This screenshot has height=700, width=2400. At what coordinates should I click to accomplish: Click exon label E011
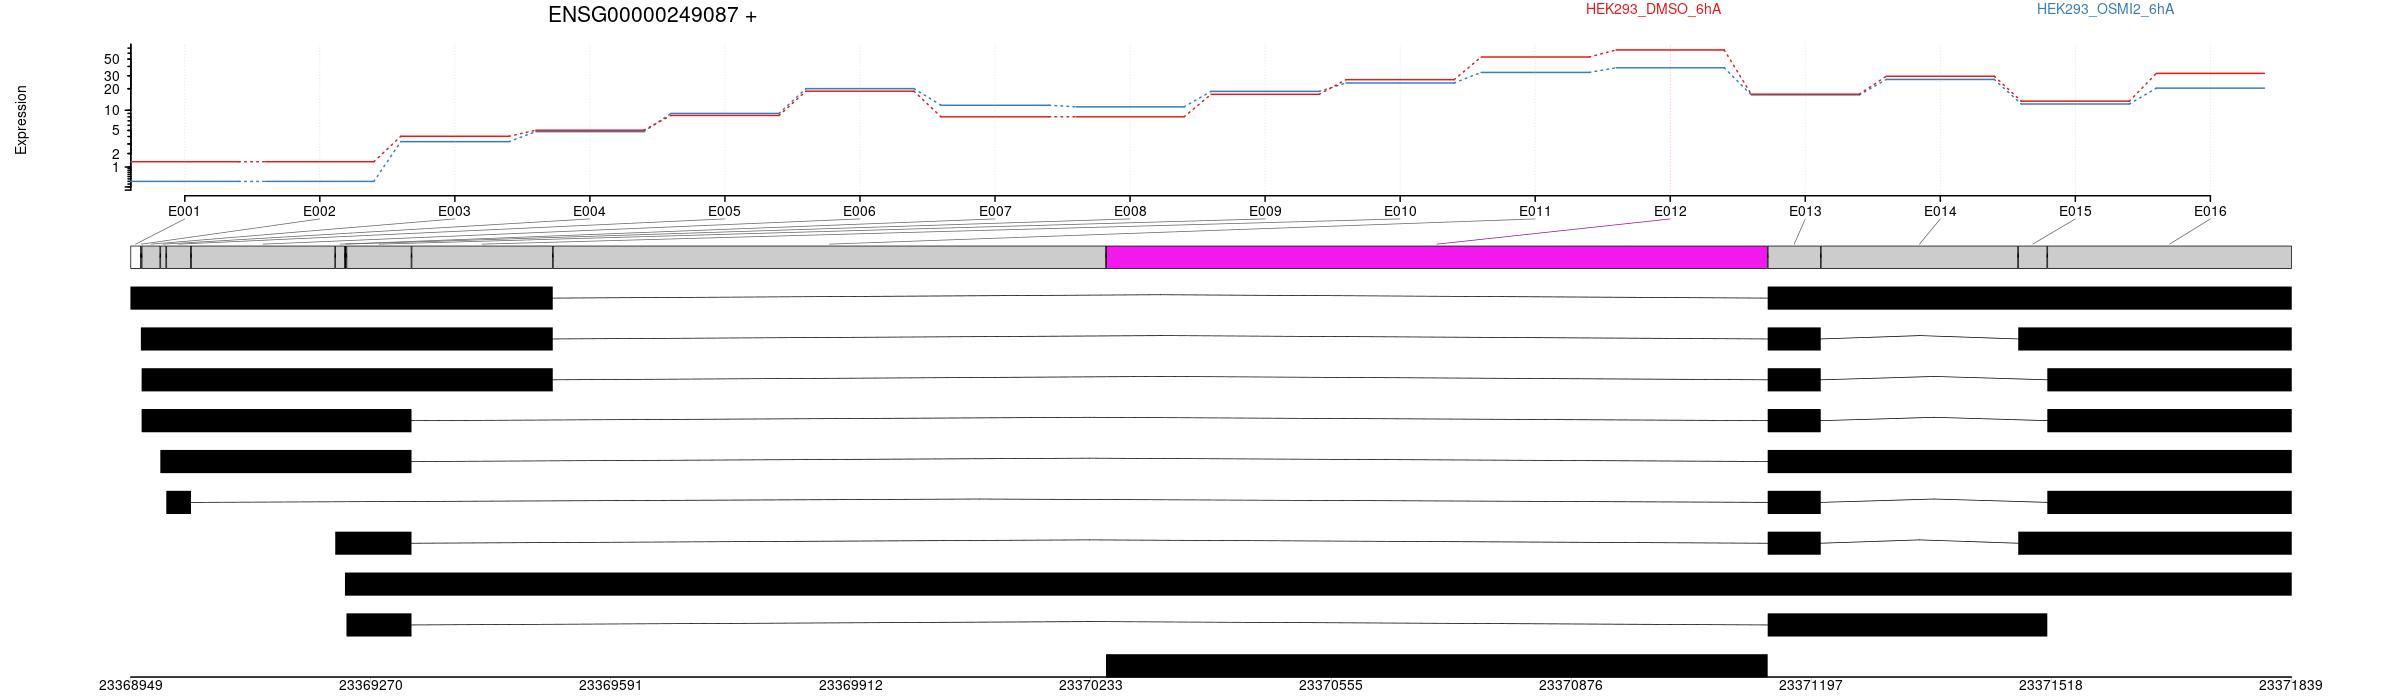[x=1535, y=211]
